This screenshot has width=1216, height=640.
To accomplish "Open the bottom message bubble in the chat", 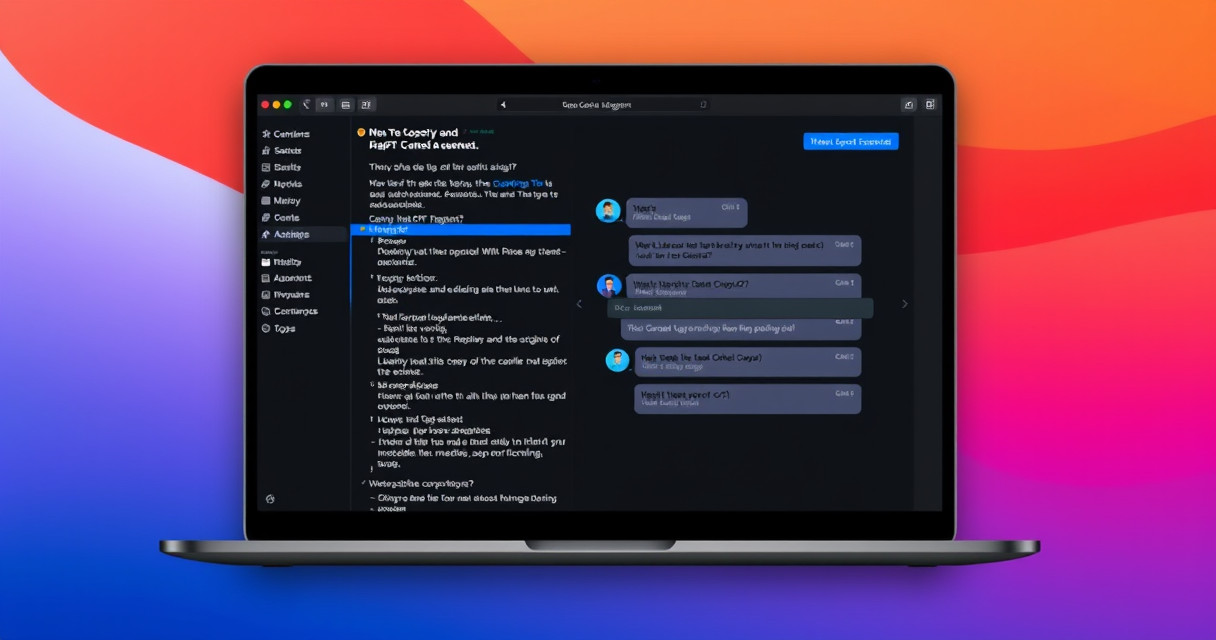I will (747, 399).
